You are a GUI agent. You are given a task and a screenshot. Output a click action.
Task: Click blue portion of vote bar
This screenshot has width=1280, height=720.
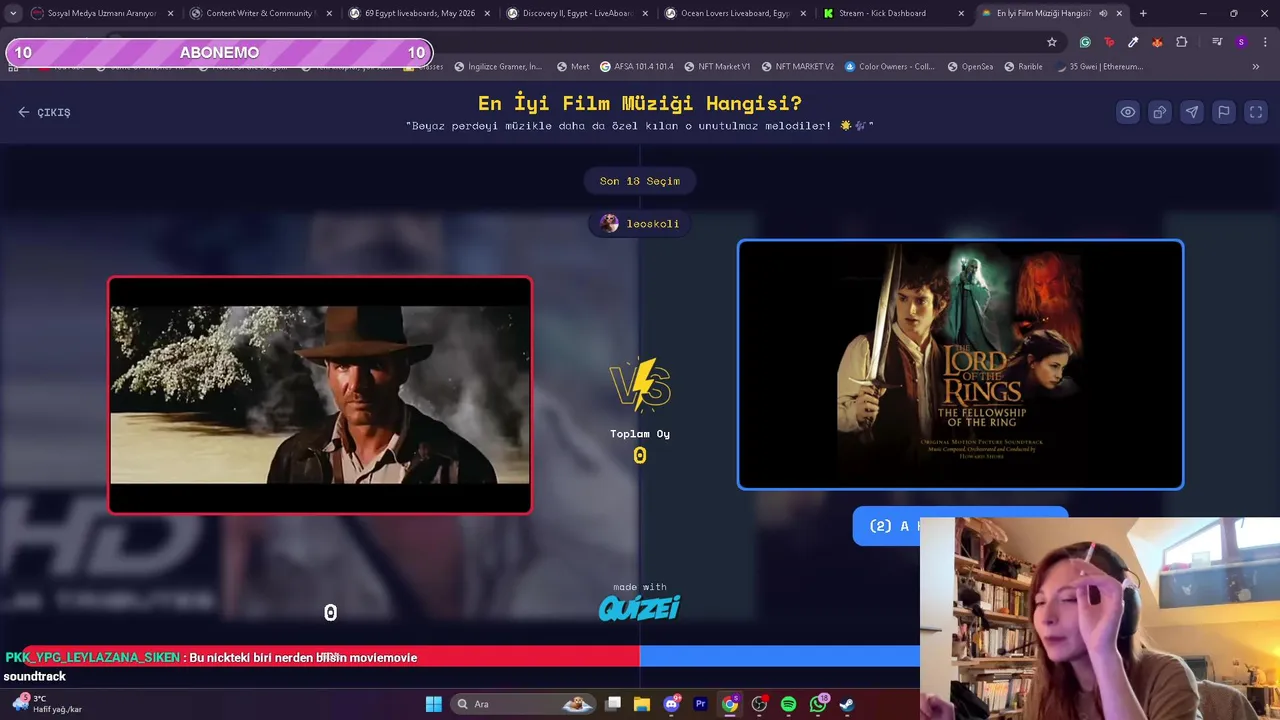click(x=780, y=657)
